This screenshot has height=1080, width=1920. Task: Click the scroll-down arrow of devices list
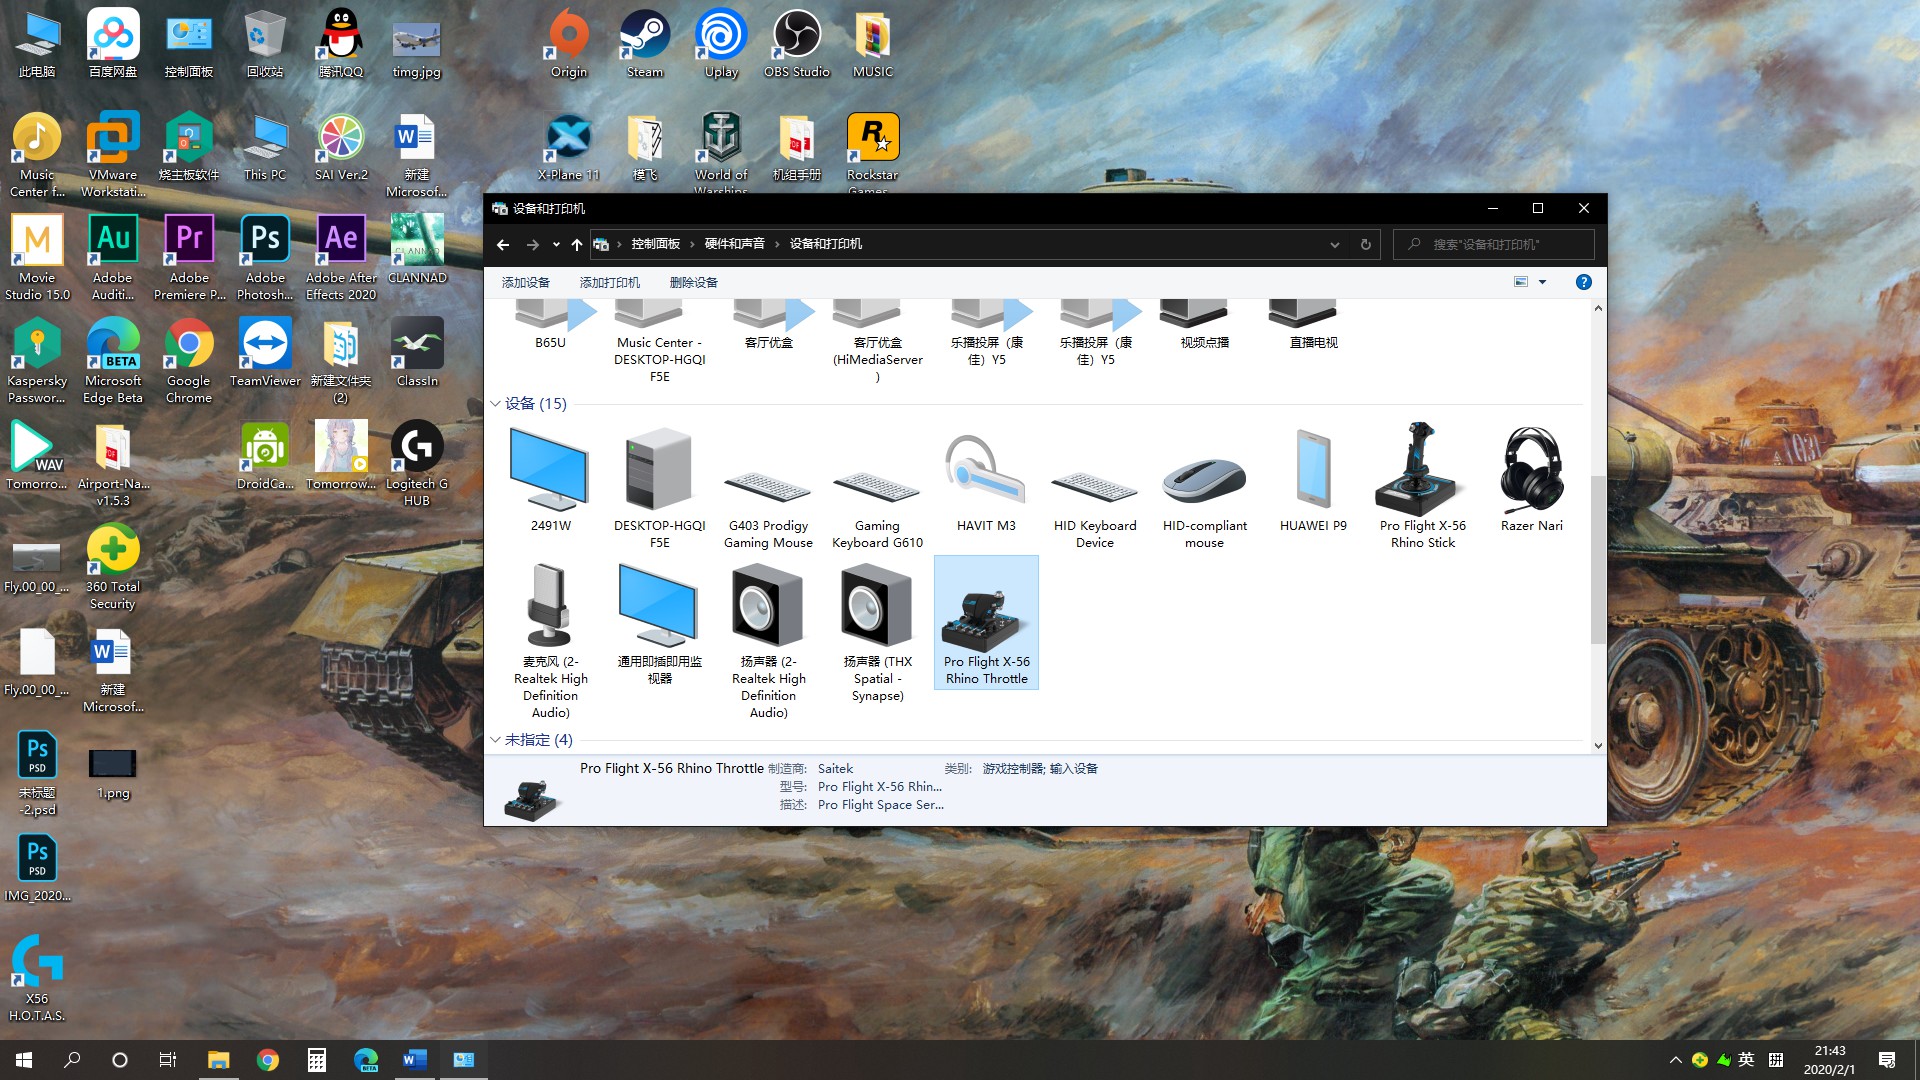click(1597, 745)
